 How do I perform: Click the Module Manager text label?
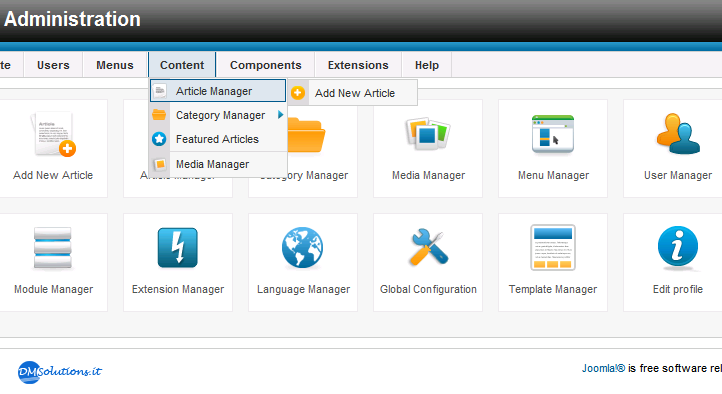[53, 289]
